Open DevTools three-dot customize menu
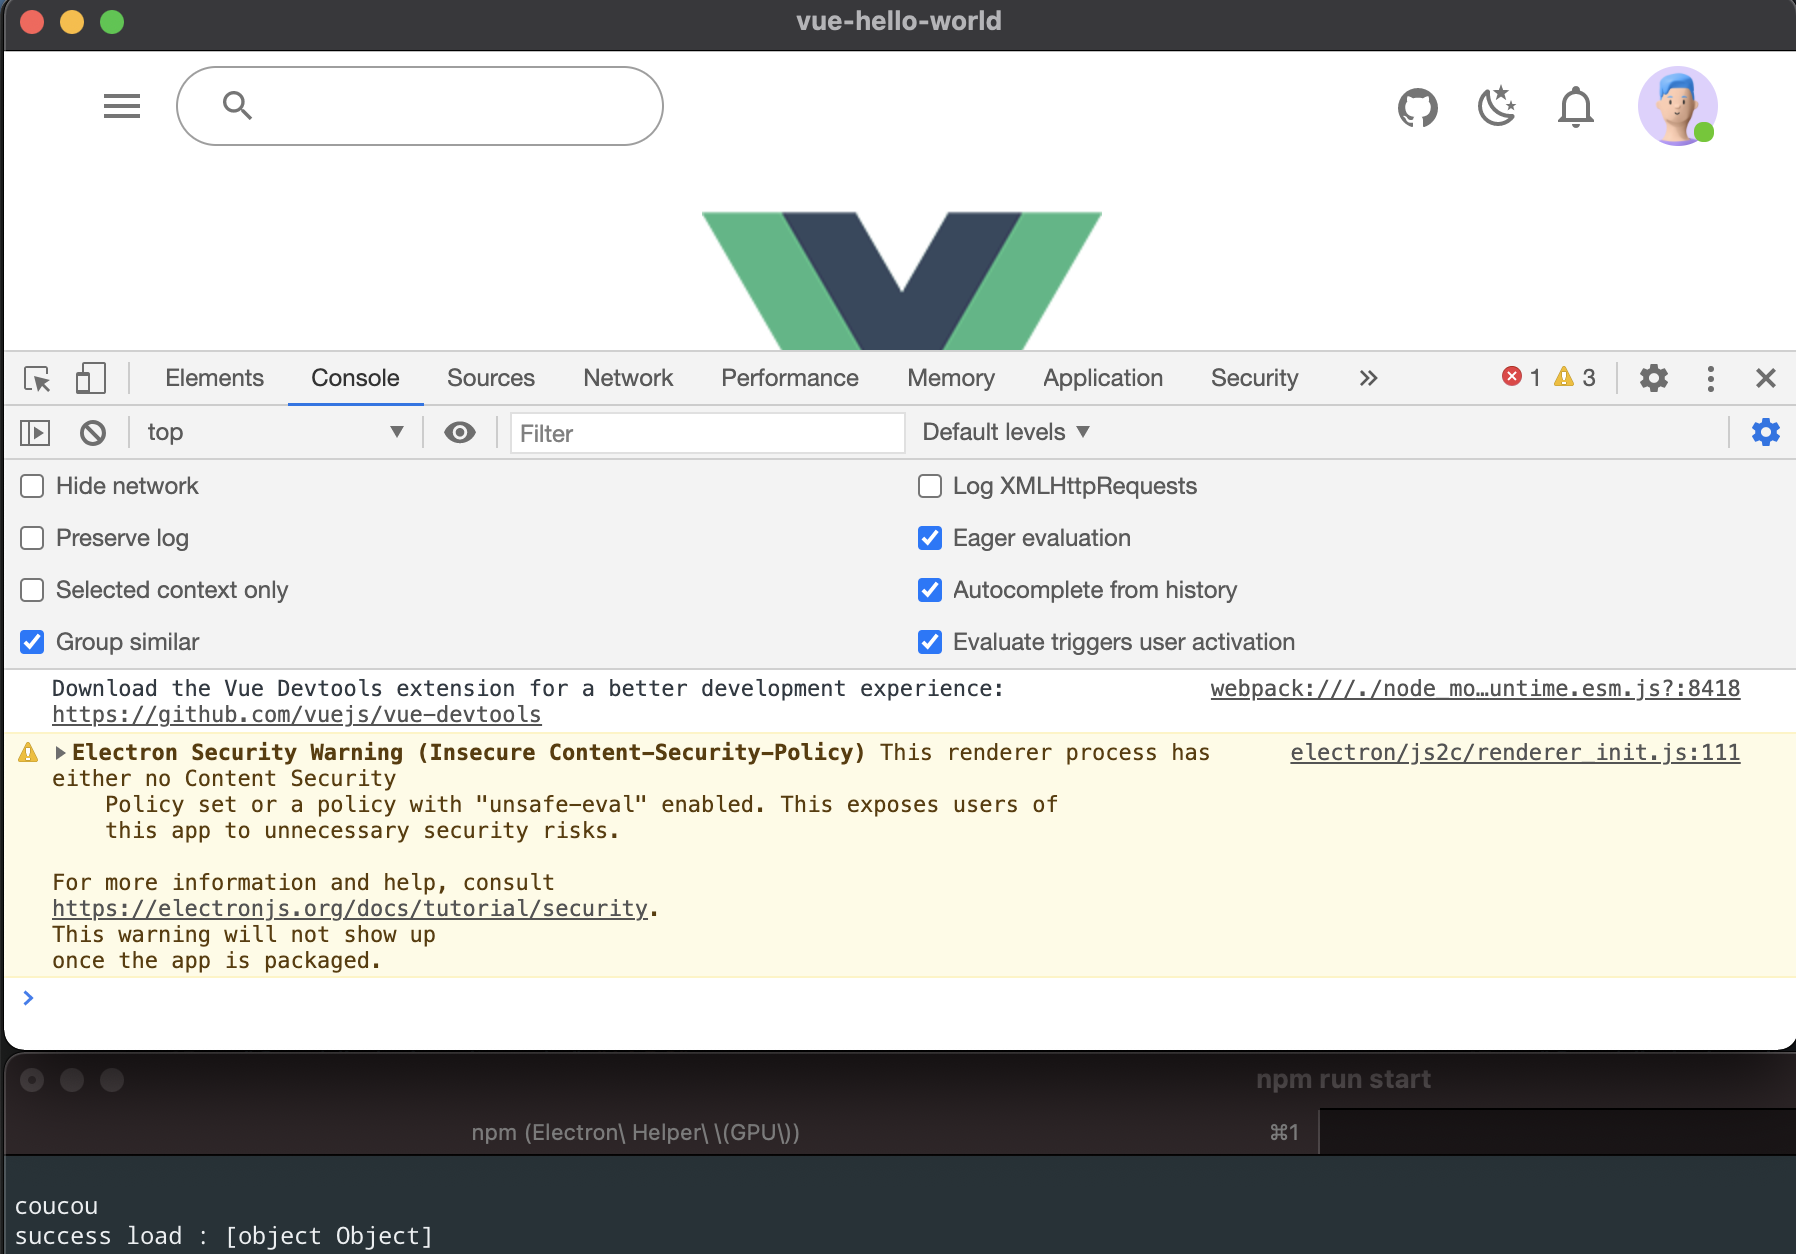1796x1254 pixels. point(1711,378)
